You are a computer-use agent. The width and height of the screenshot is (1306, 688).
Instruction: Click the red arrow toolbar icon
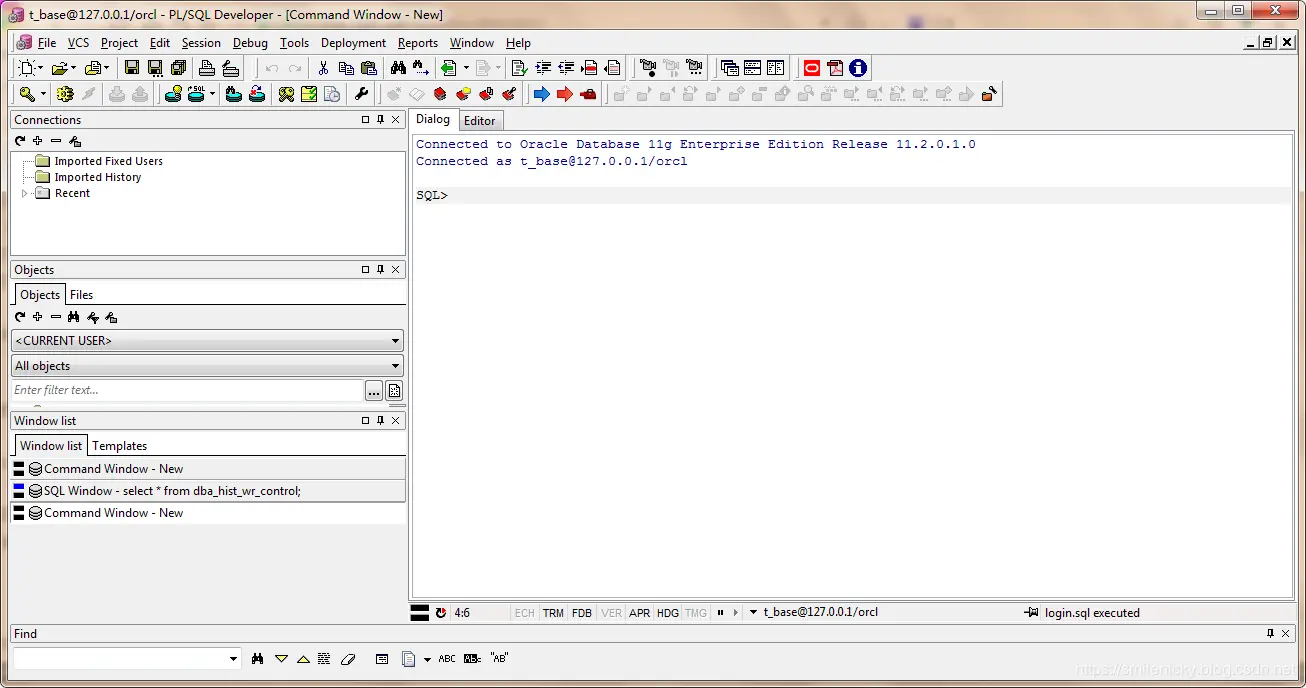(564, 94)
